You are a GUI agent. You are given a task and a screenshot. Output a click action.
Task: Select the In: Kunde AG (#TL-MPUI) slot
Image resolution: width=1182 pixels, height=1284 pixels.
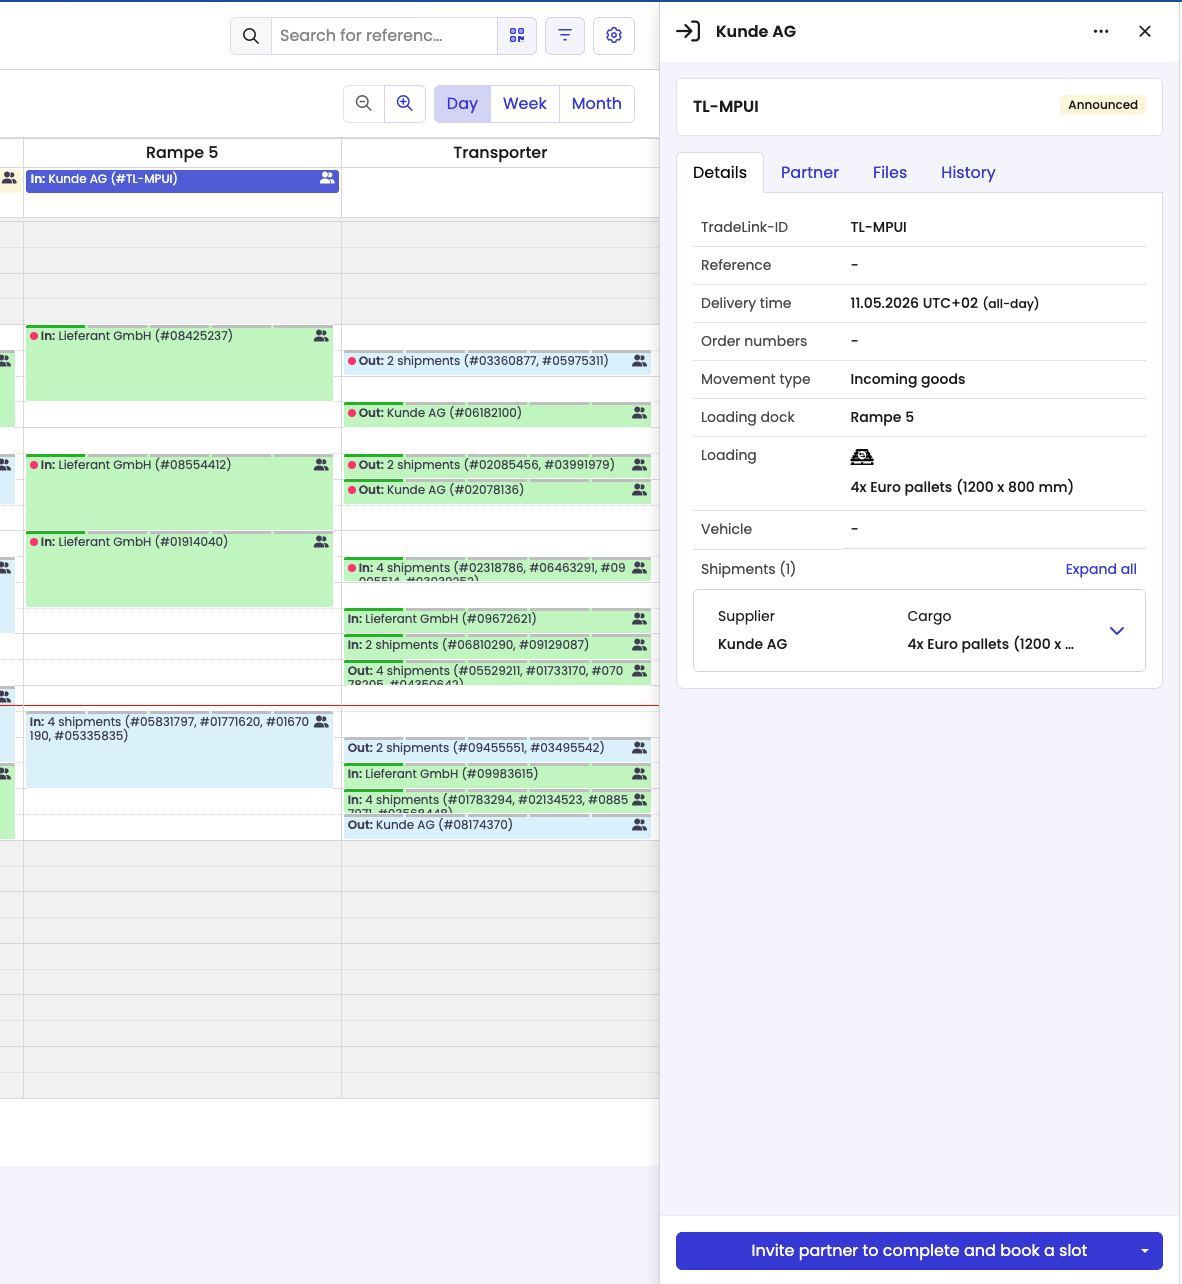pyautogui.click(x=183, y=180)
